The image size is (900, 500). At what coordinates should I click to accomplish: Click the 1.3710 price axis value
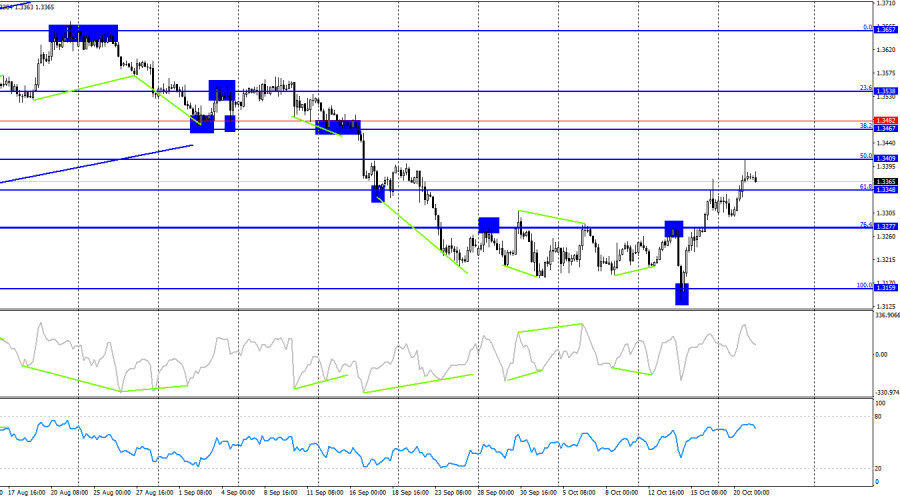886,3
